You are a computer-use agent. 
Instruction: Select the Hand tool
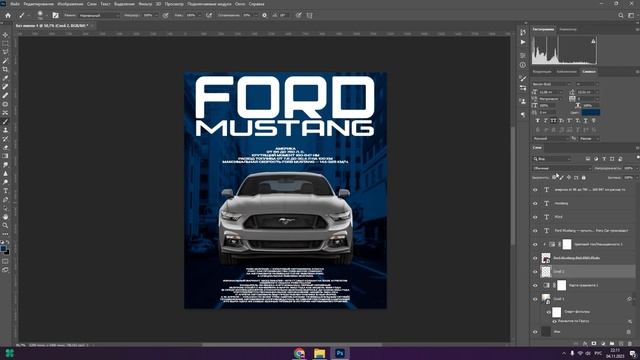pyautogui.click(x=5, y=217)
